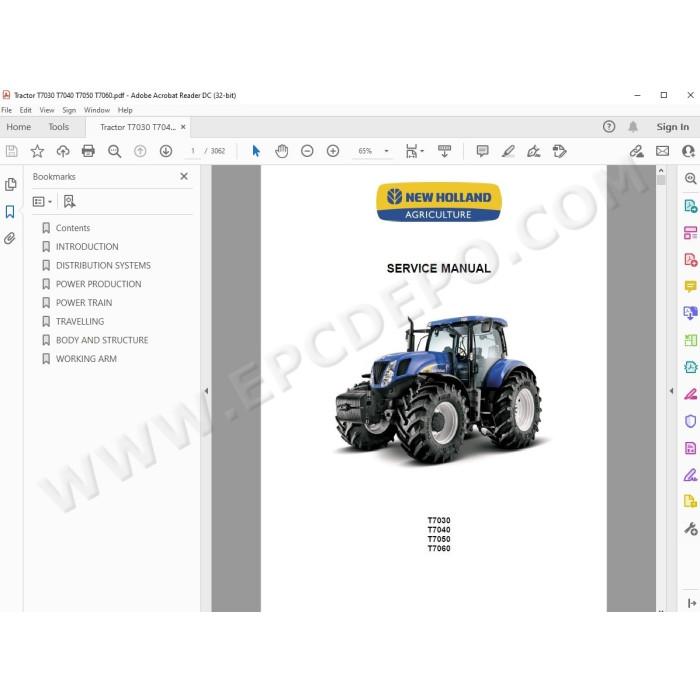Open the Attachments paperclip panel
This screenshot has width=700, height=700.
10,238
